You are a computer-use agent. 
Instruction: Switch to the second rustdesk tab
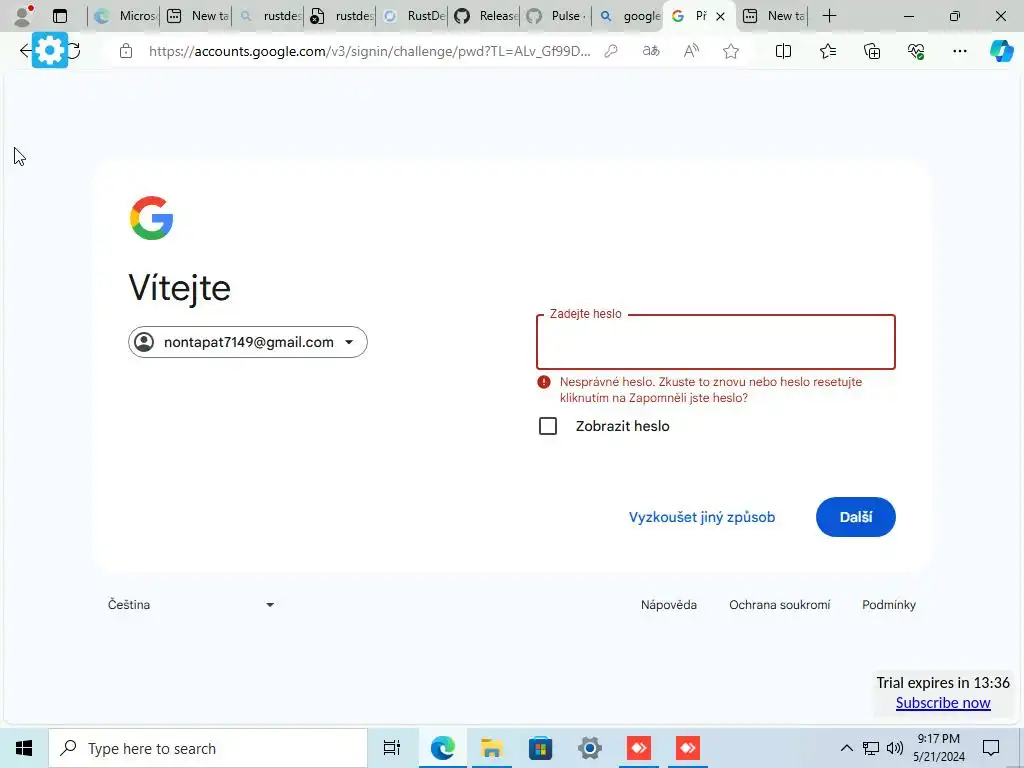point(340,16)
